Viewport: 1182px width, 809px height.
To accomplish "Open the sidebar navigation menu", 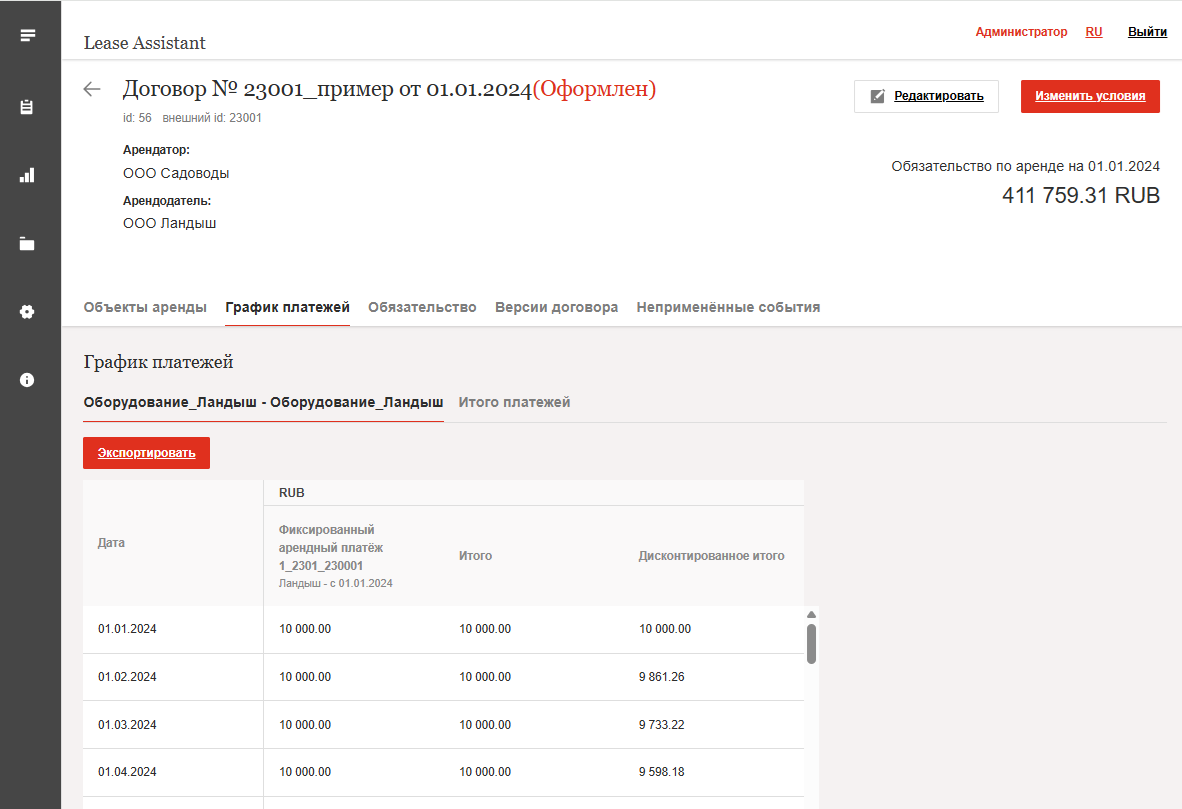I will [28, 33].
